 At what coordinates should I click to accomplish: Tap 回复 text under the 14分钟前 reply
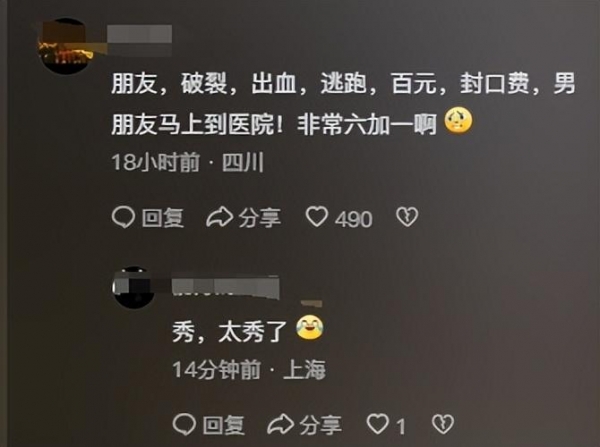[x=224, y=425]
